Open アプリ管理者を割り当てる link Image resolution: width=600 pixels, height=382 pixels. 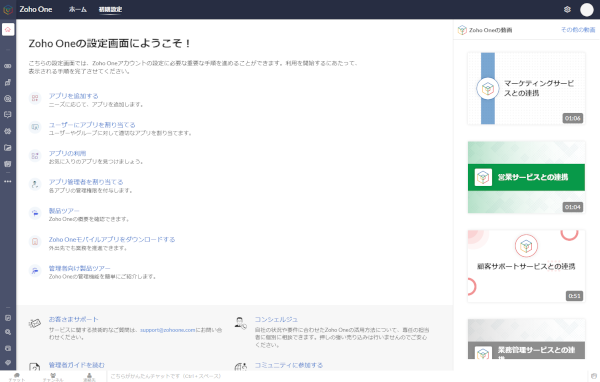(x=86, y=182)
